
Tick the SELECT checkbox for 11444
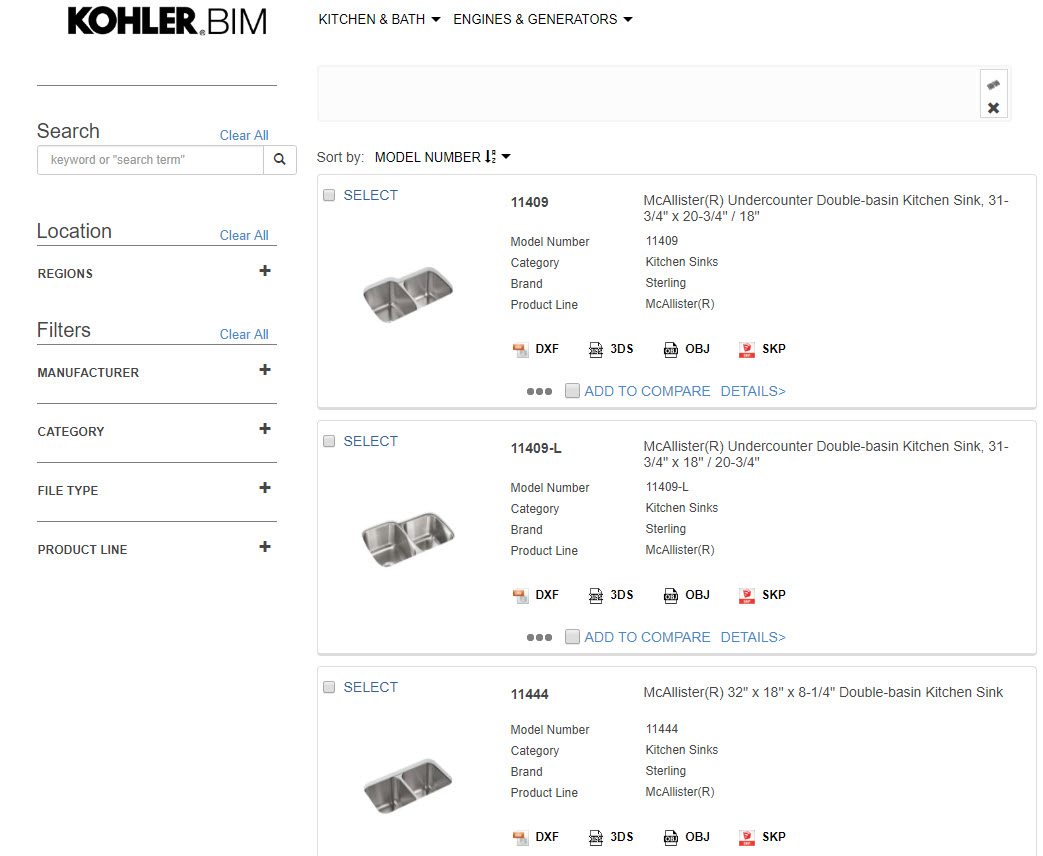click(329, 687)
